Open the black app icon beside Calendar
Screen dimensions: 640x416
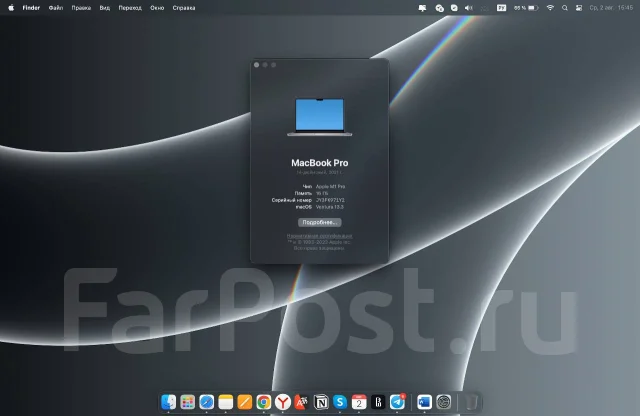point(378,402)
